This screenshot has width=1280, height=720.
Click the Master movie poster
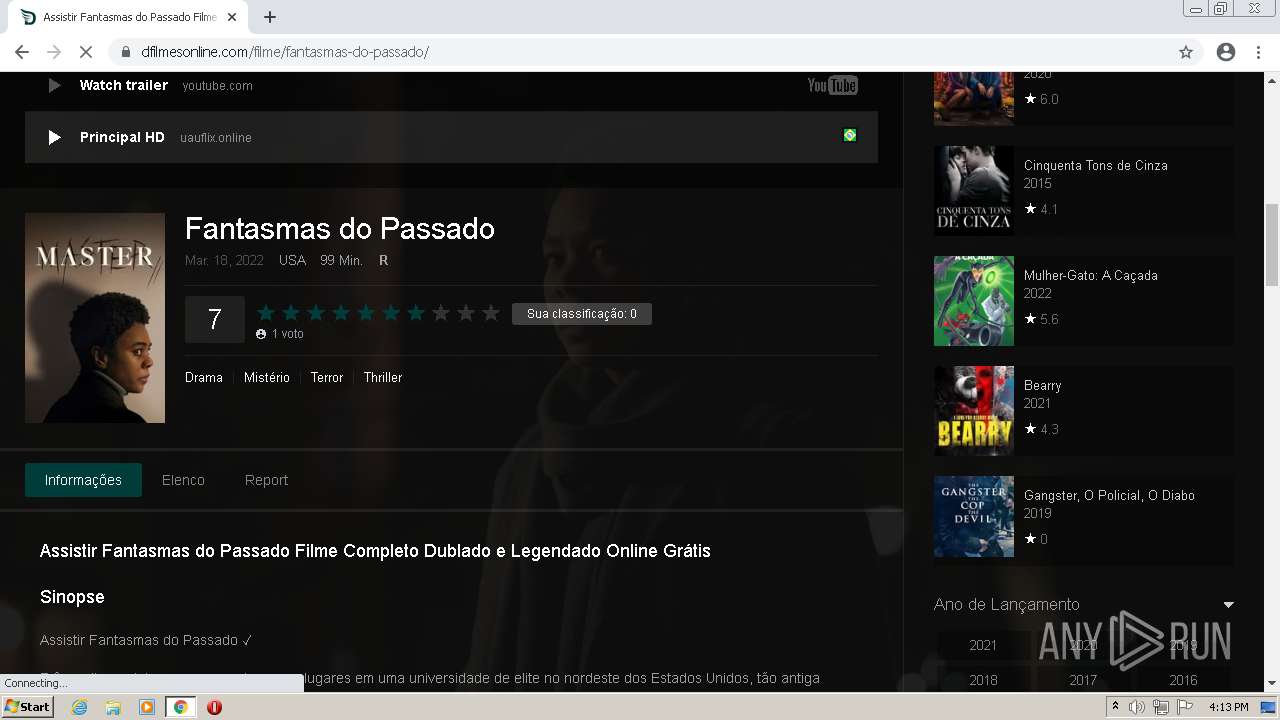click(95, 318)
